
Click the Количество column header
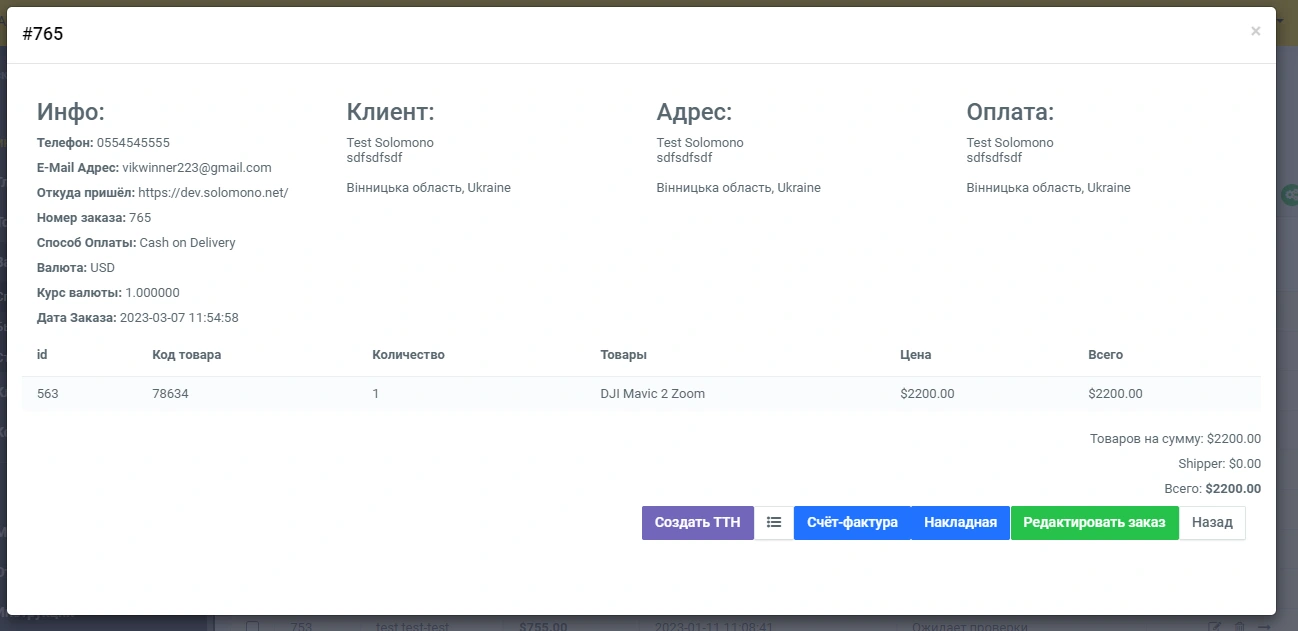(x=408, y=355)
